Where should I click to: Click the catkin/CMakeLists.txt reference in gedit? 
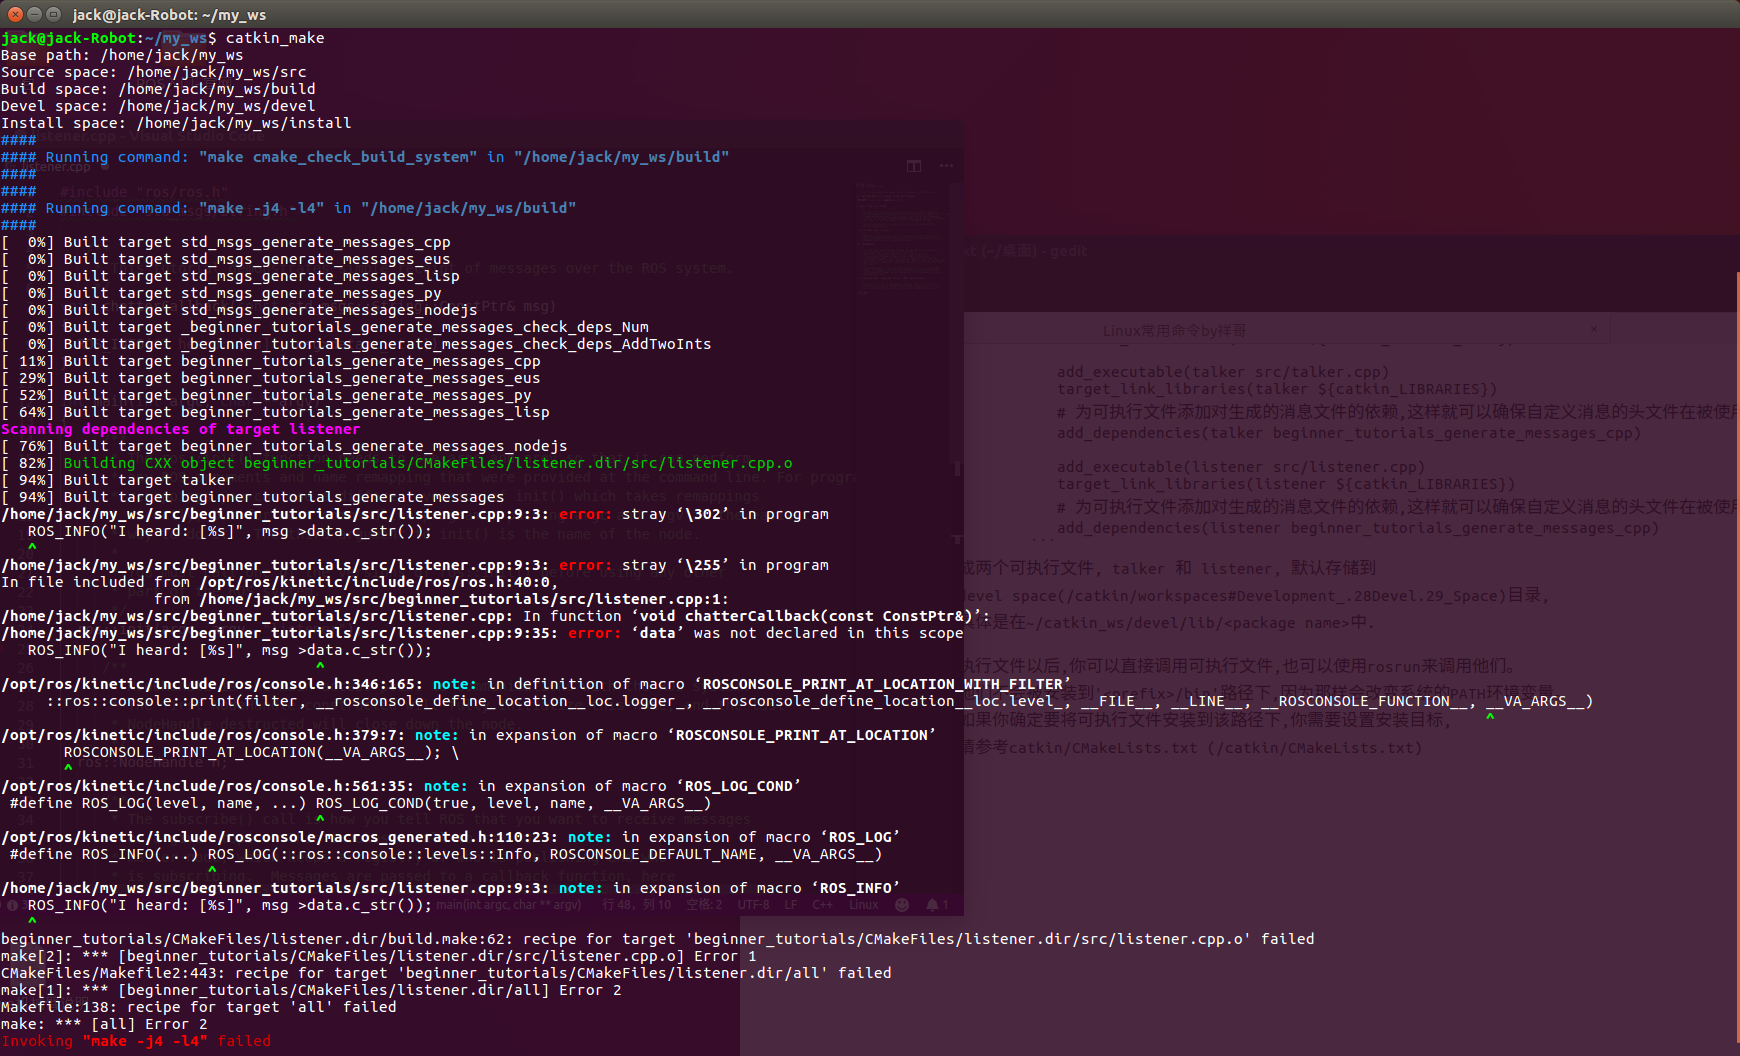1215,748
